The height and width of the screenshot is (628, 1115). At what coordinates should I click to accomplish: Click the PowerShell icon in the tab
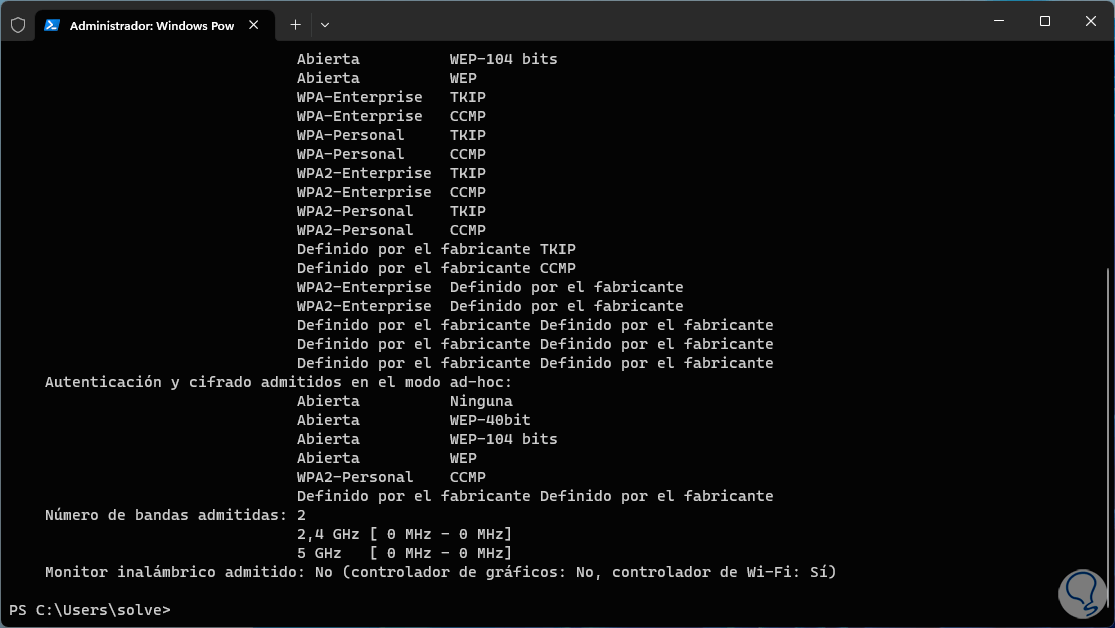(52, 25)
